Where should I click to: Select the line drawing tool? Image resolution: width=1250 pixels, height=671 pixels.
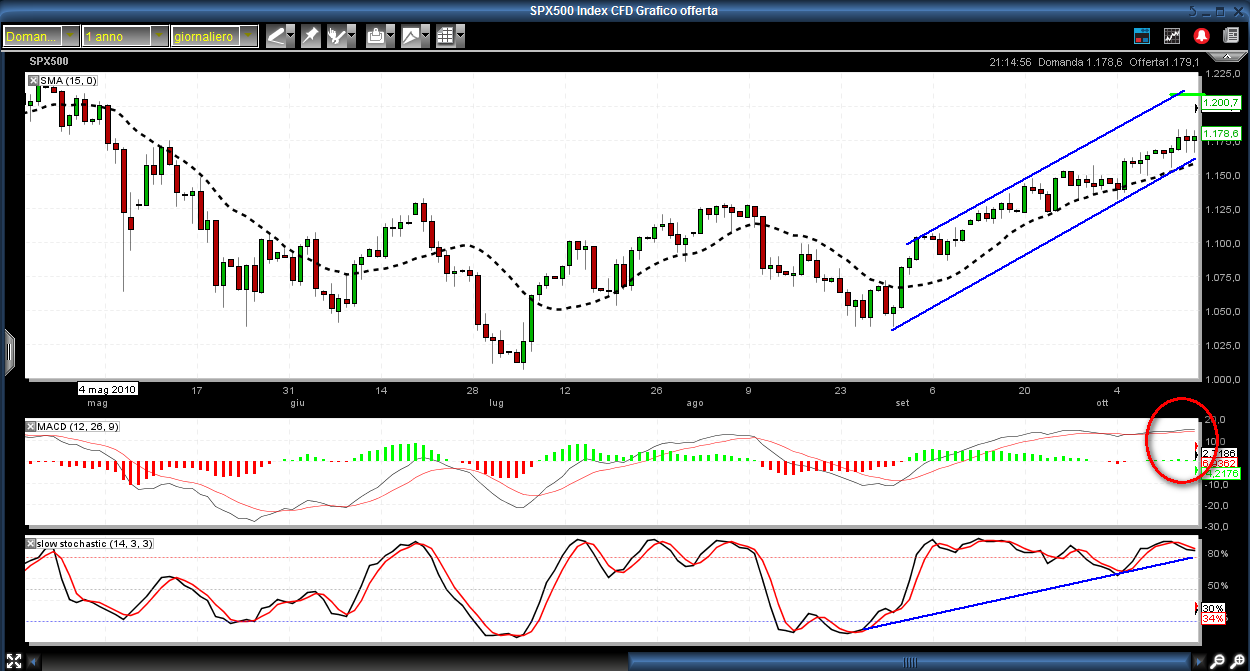coord(276,36)
